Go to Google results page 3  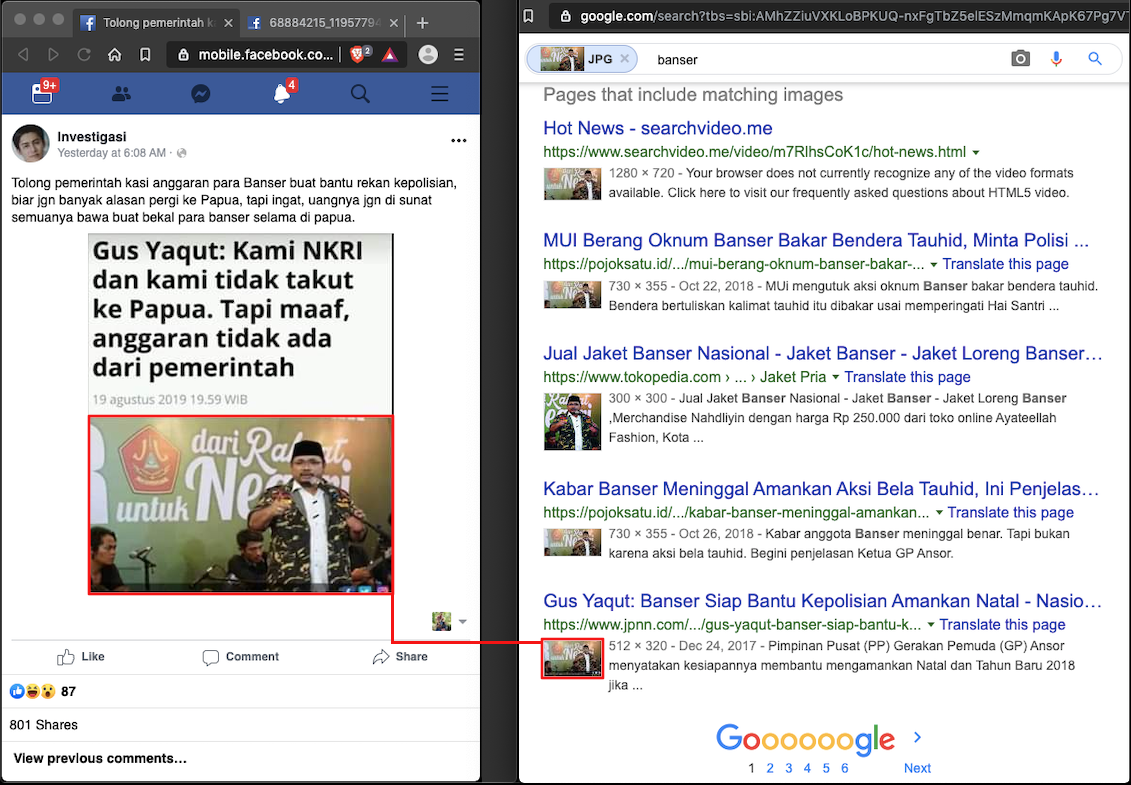pyautogui.click(x=788, y=768)
